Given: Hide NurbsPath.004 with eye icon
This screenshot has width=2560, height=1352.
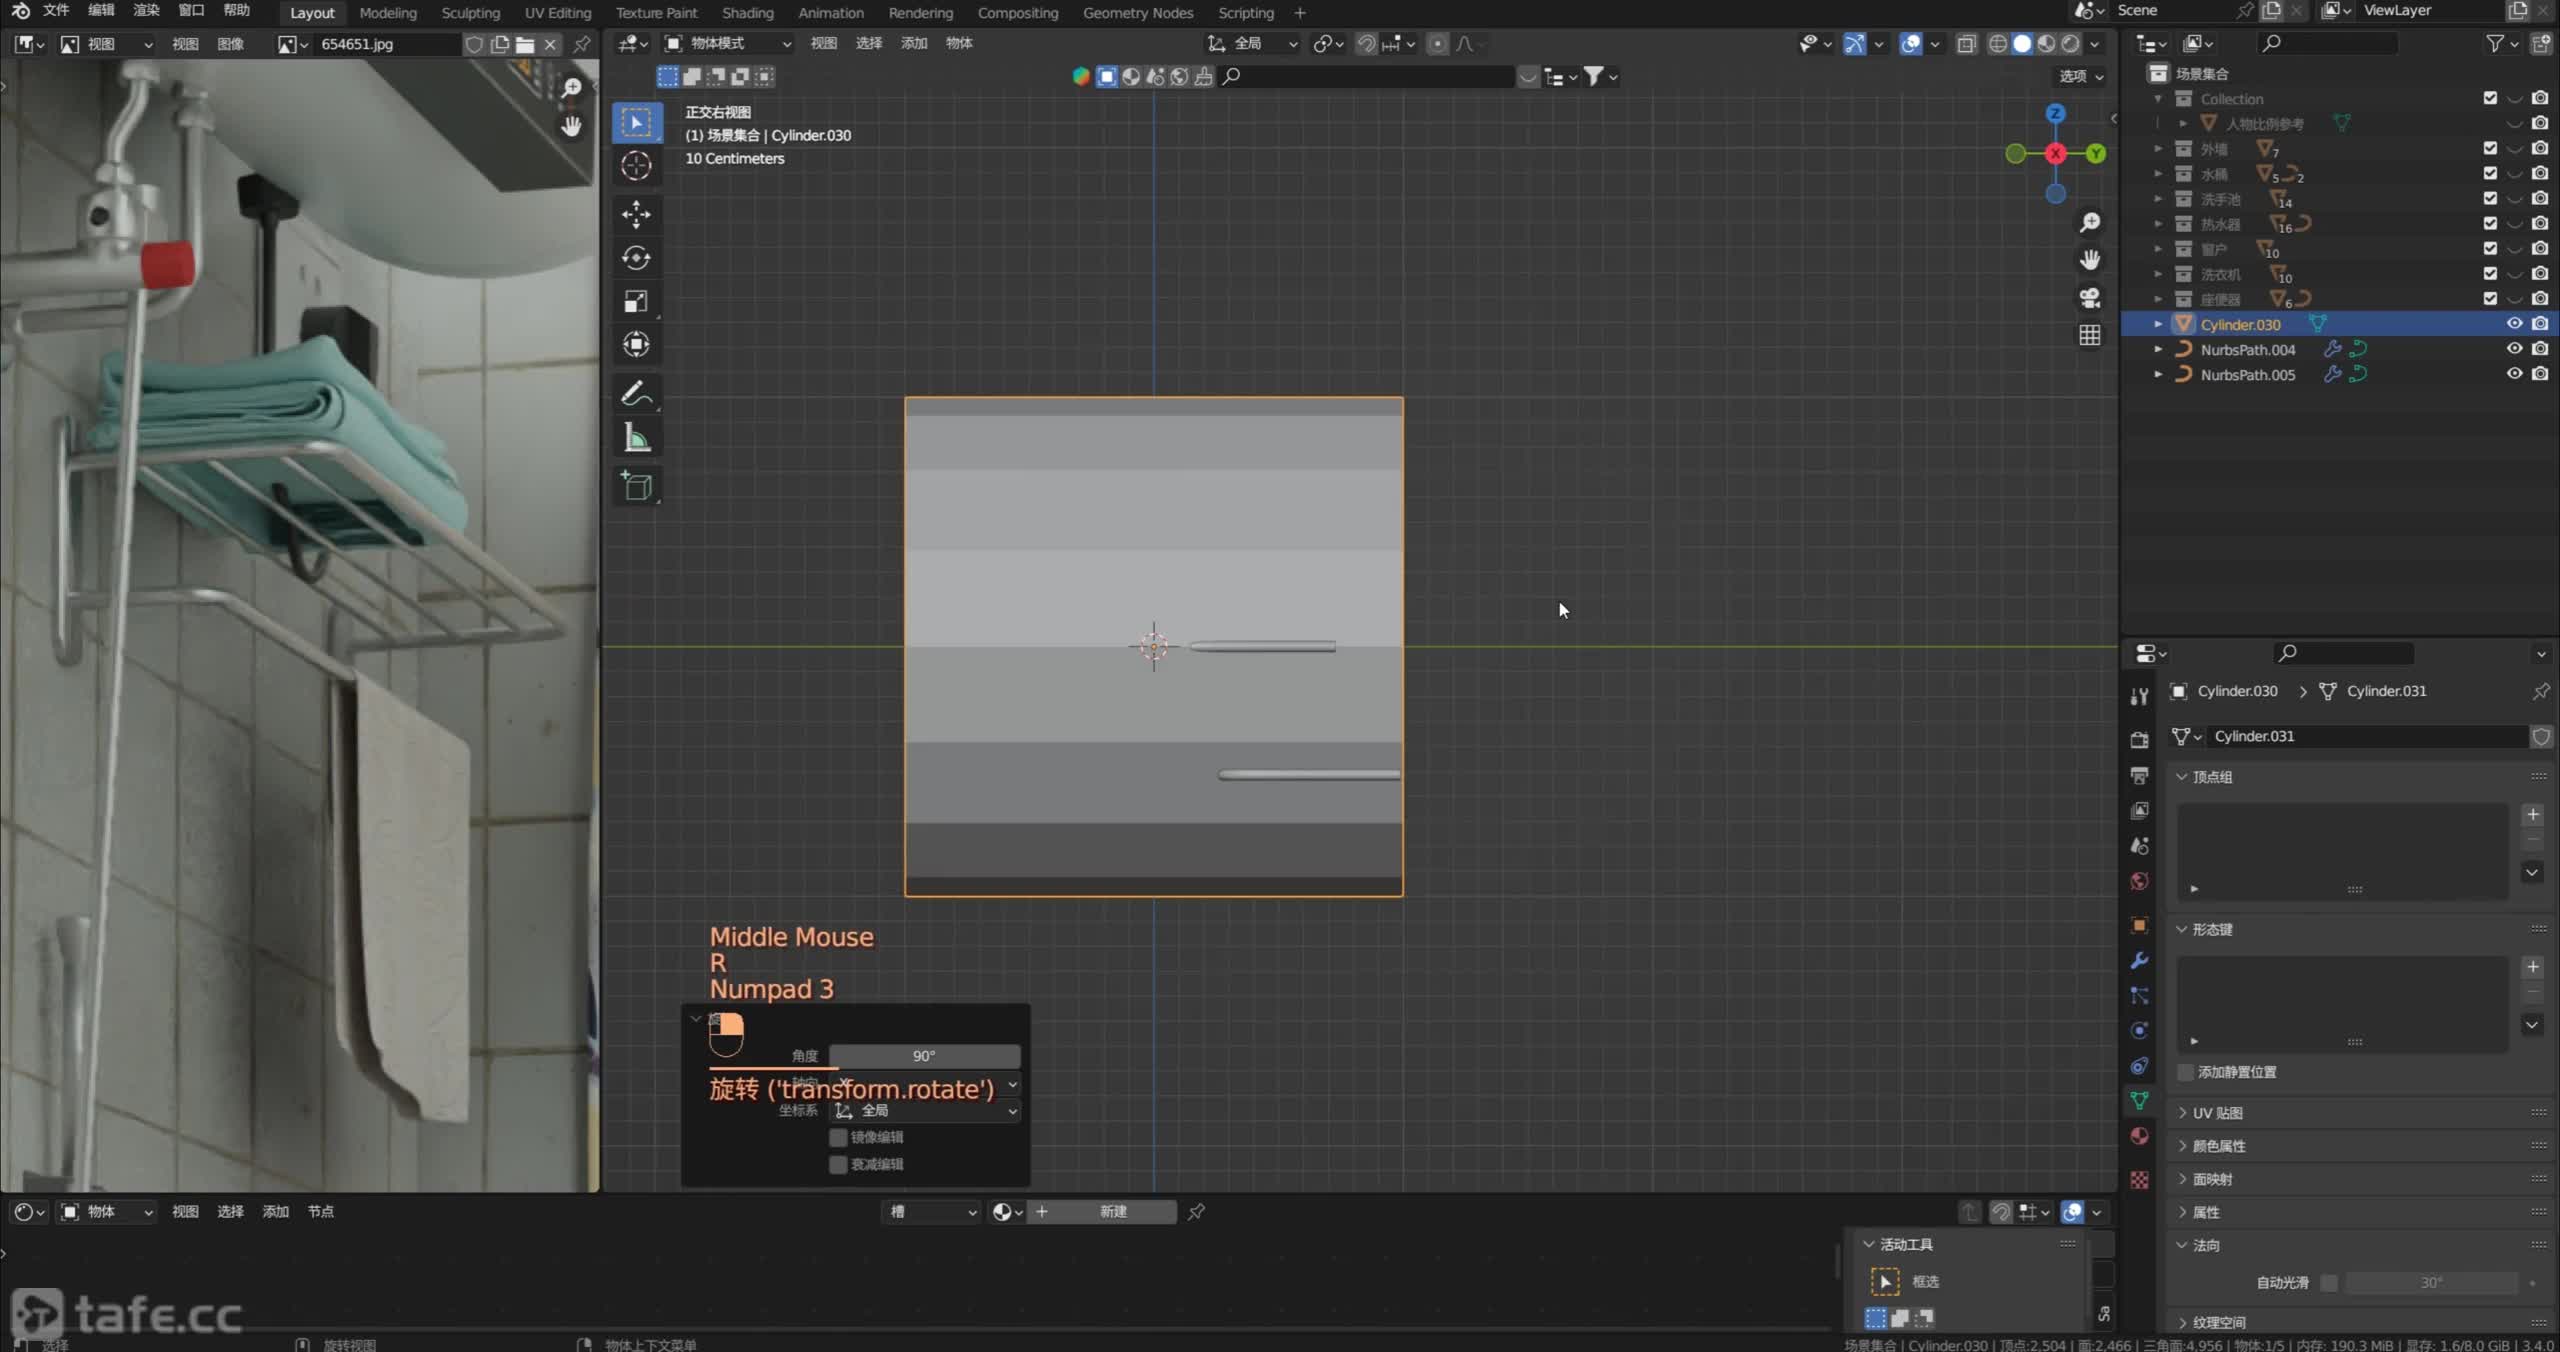Looking at the screenshot, I should (x=2514, y=348).
